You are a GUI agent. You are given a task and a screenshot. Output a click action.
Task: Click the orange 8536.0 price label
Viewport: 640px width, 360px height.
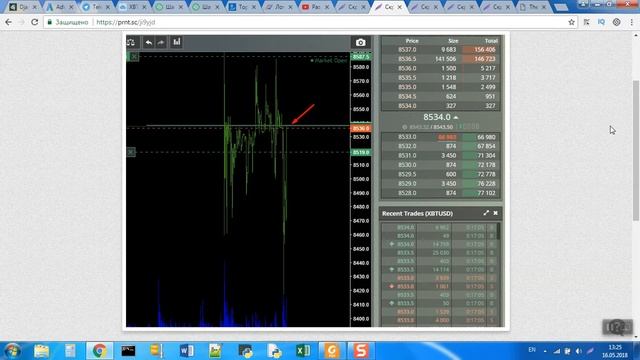click(x=360, y=129)
